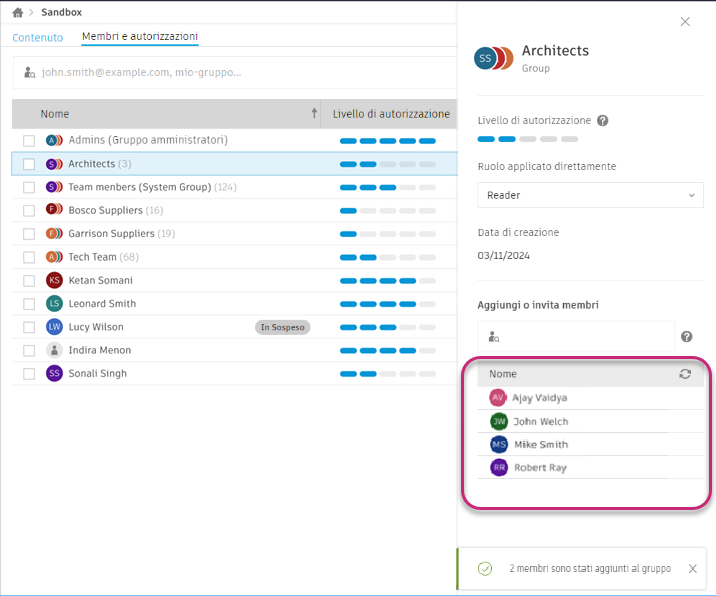The image size is (716, 596).
Task: Click Ajay Vaidya's AV avatar
Action: tap(498, 398)
